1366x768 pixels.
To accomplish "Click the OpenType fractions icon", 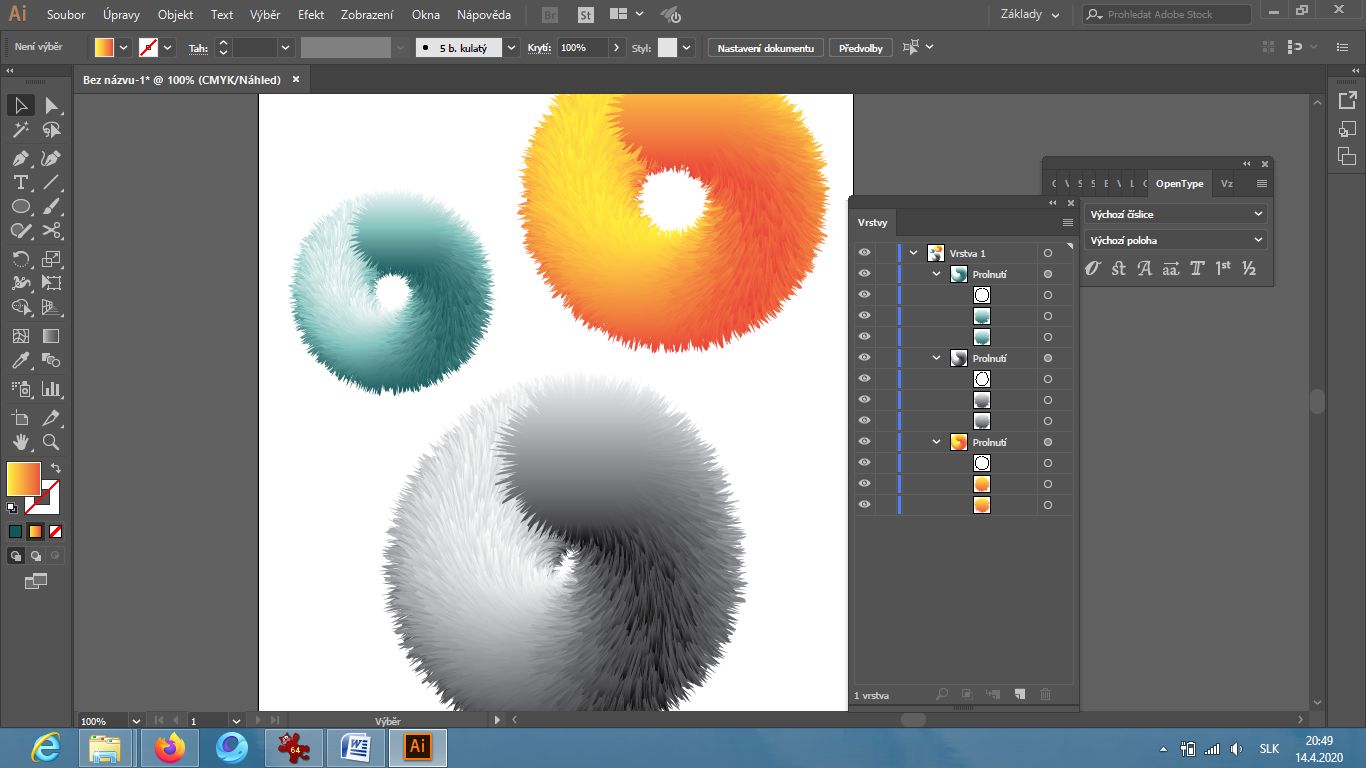I will [1249, 268].
